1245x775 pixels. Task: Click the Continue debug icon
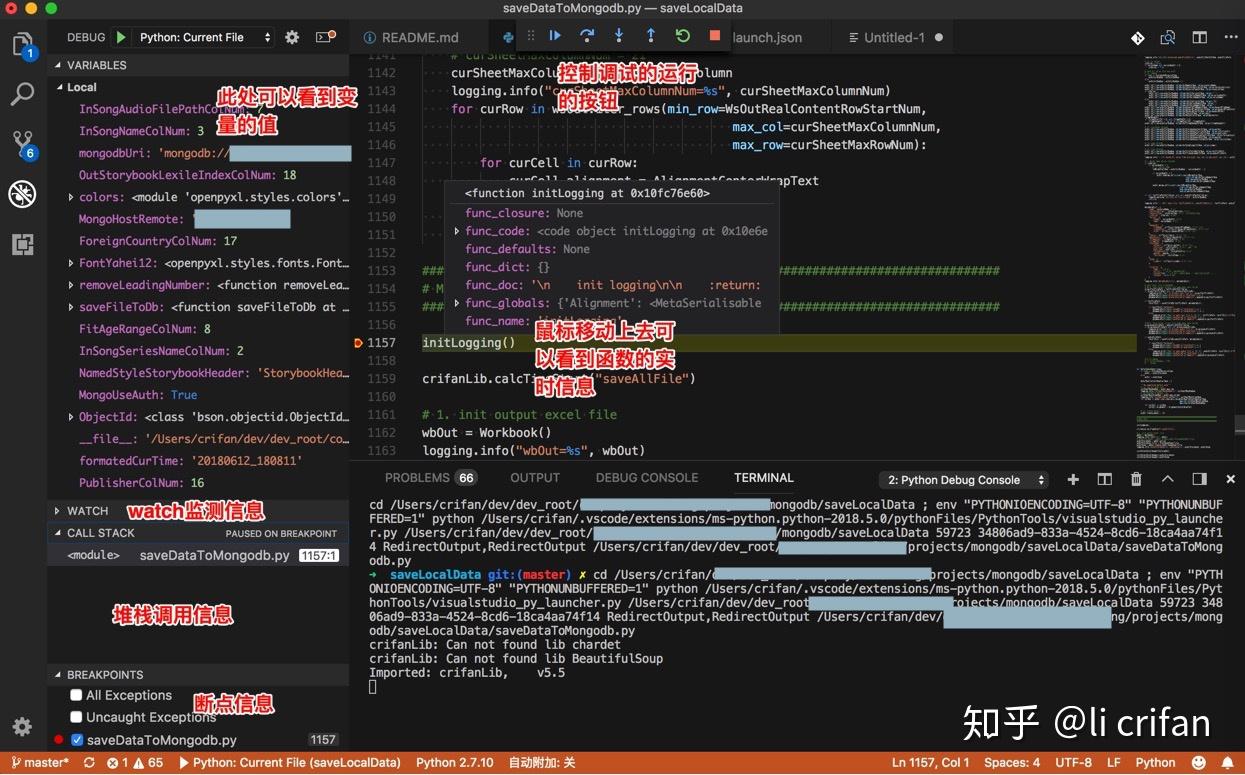[555, 36]
